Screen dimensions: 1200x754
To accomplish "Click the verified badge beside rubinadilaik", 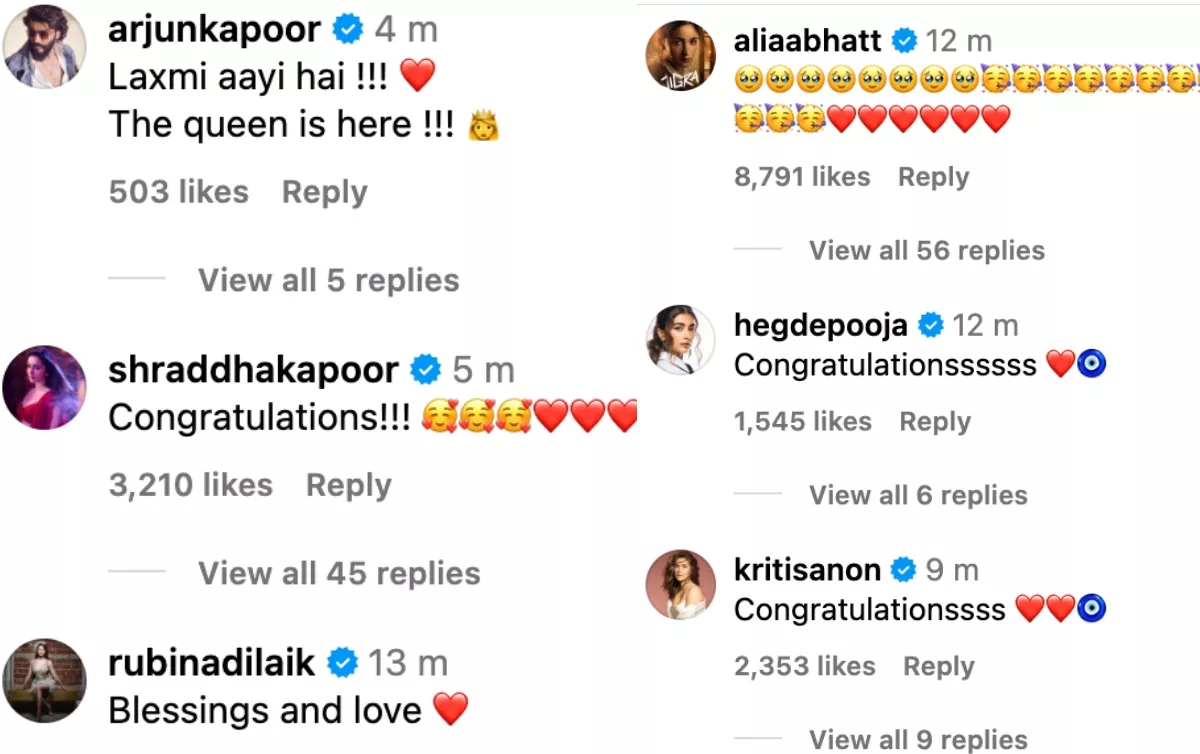I will tap(342, 662).
